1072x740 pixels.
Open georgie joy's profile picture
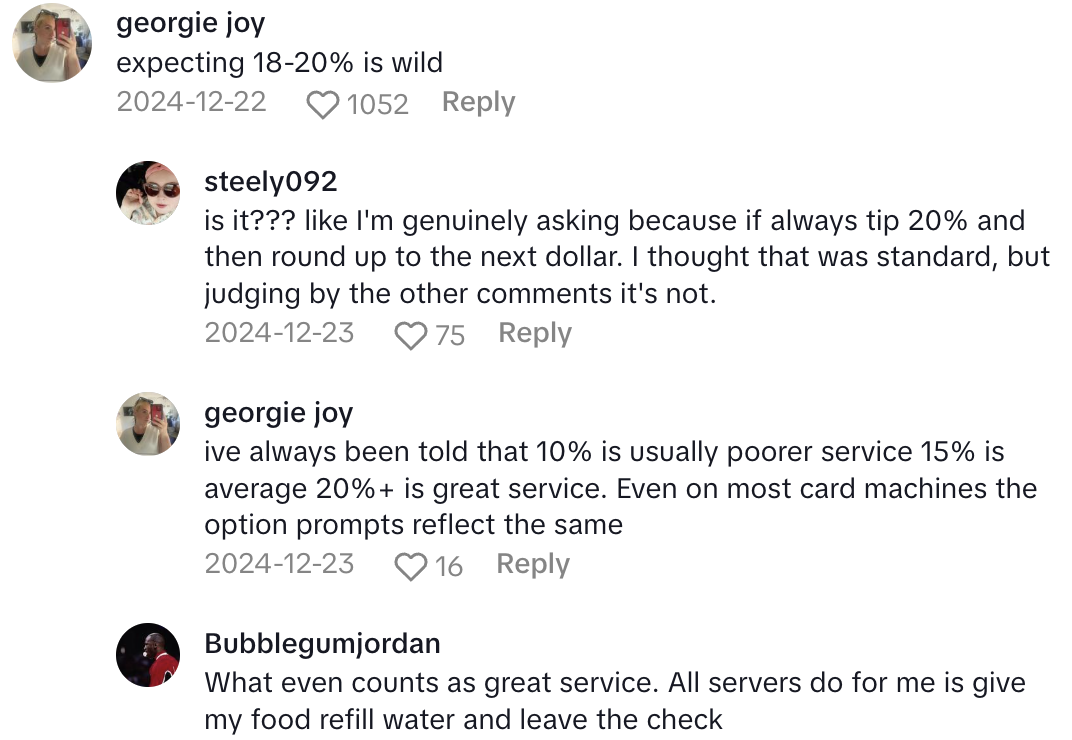[x=51, y=43]
